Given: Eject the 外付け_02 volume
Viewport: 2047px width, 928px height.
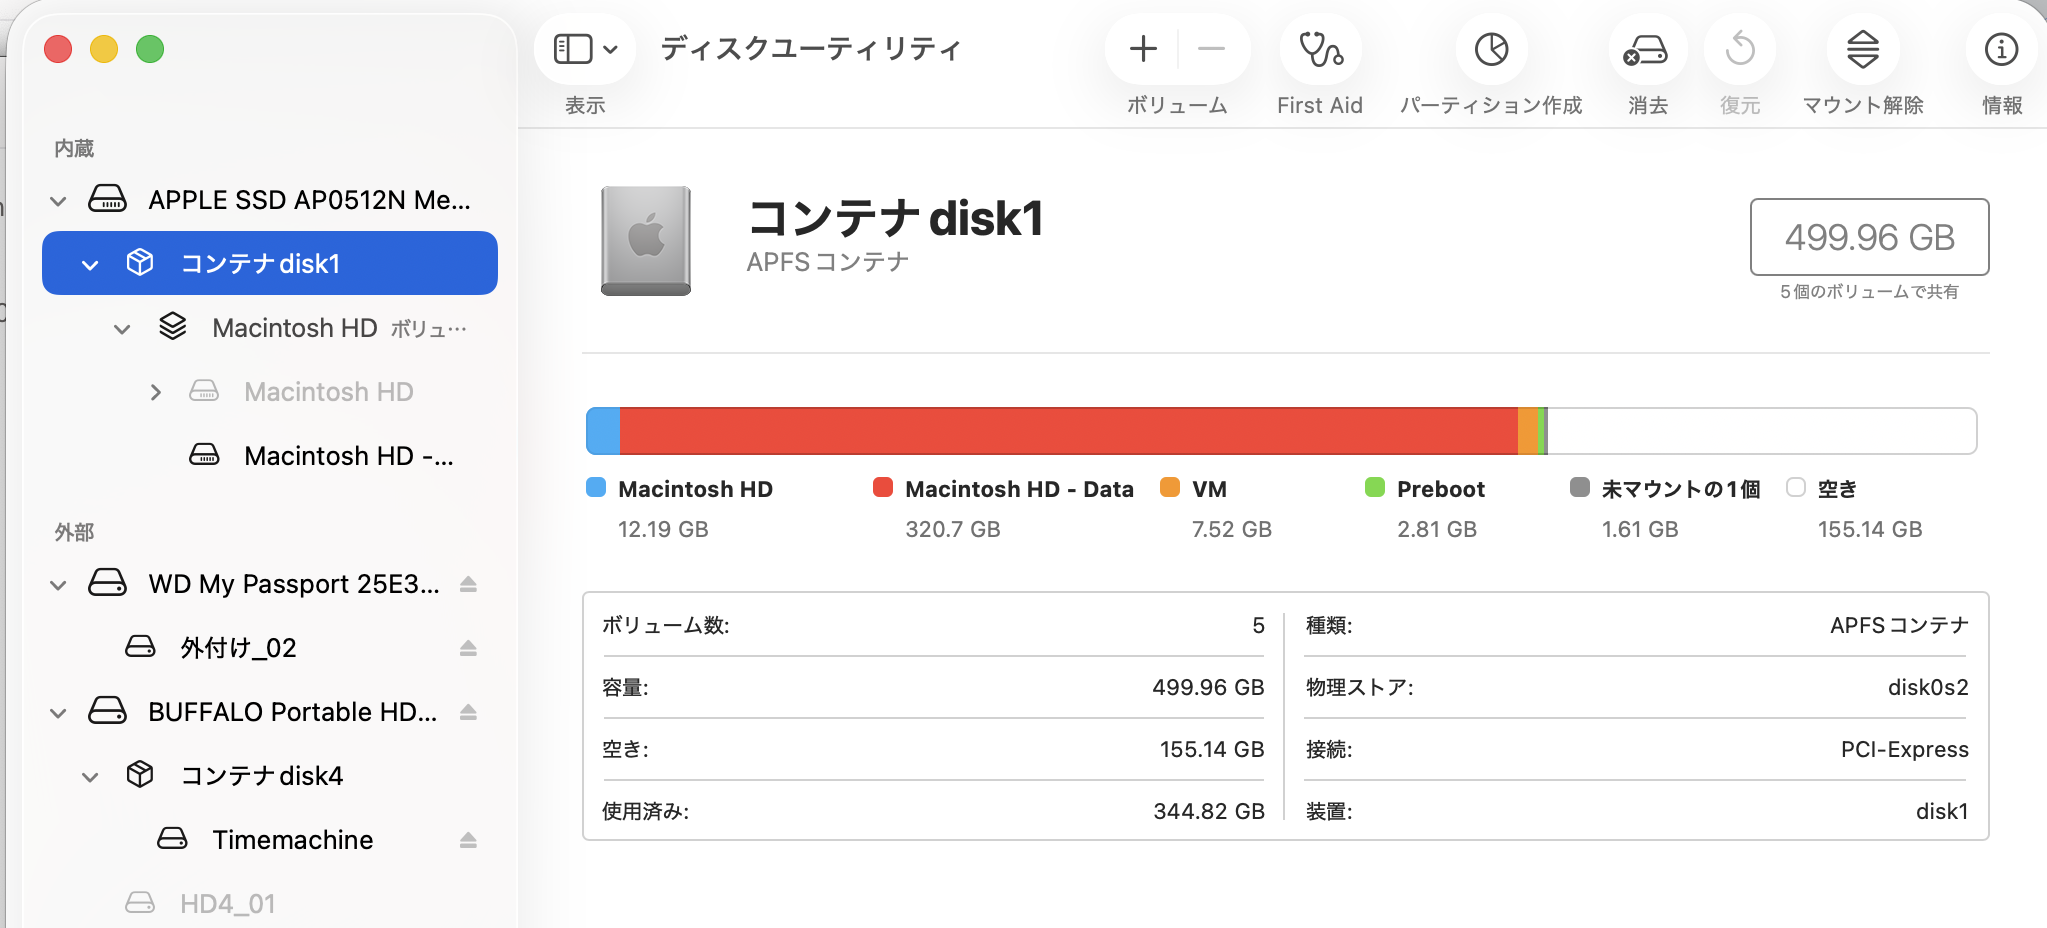Looking at the screenshot, I should click(468, 648).
